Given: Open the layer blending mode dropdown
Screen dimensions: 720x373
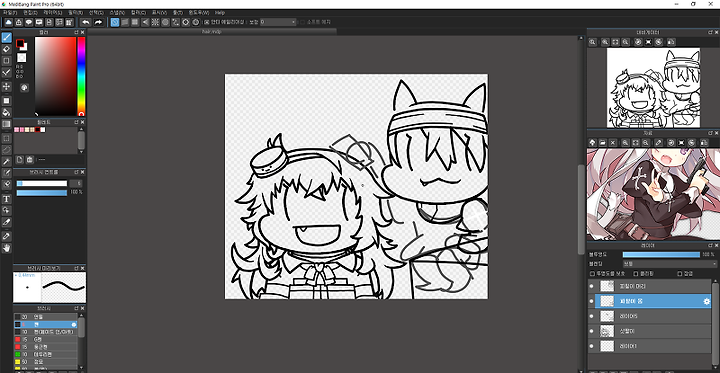Looking at the screenshot, I should click(x=669, y=264).
